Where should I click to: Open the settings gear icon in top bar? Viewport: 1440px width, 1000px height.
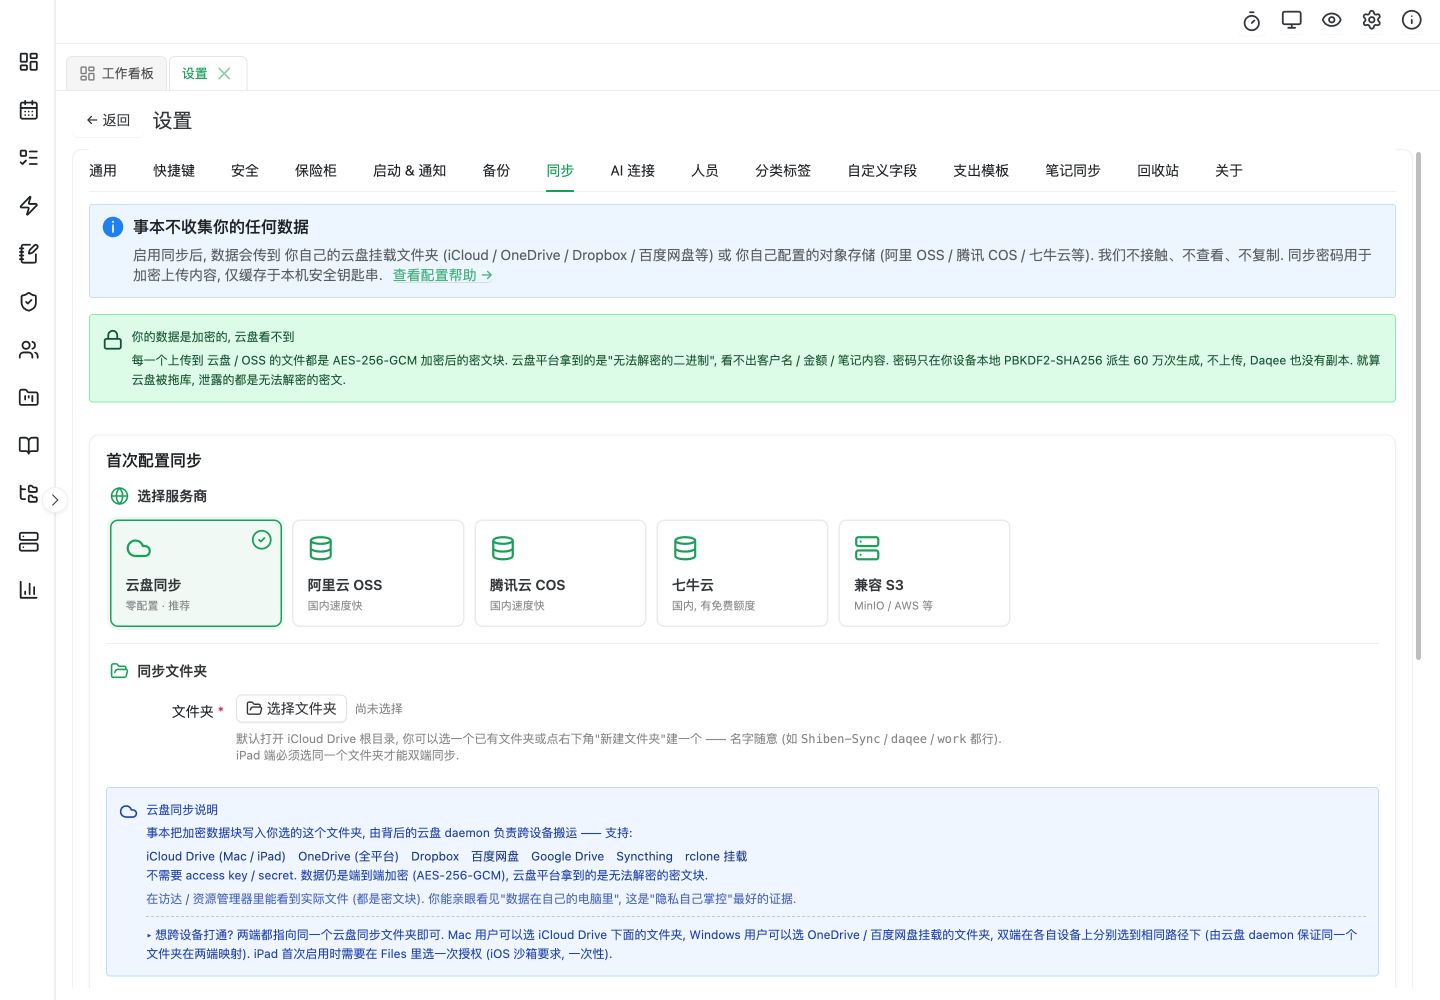(x=1372, y=20)
